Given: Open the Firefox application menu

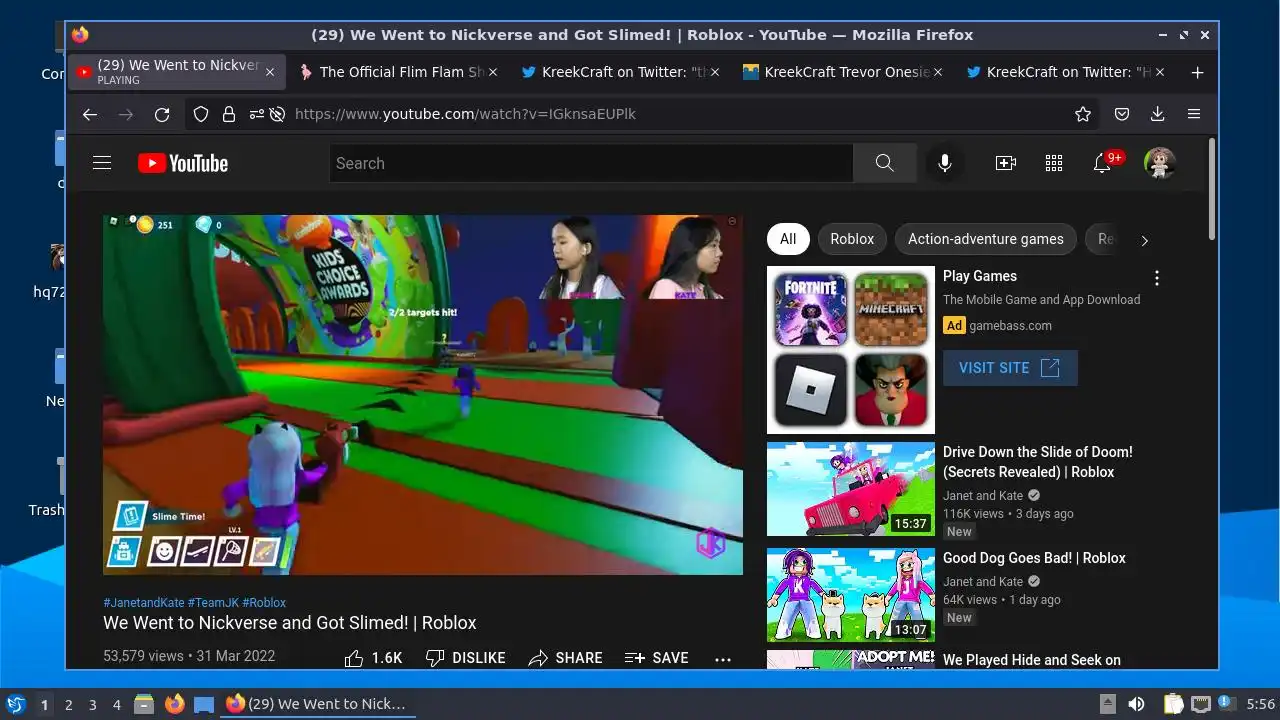Looking at the screenshot, I should point(1194,114).
